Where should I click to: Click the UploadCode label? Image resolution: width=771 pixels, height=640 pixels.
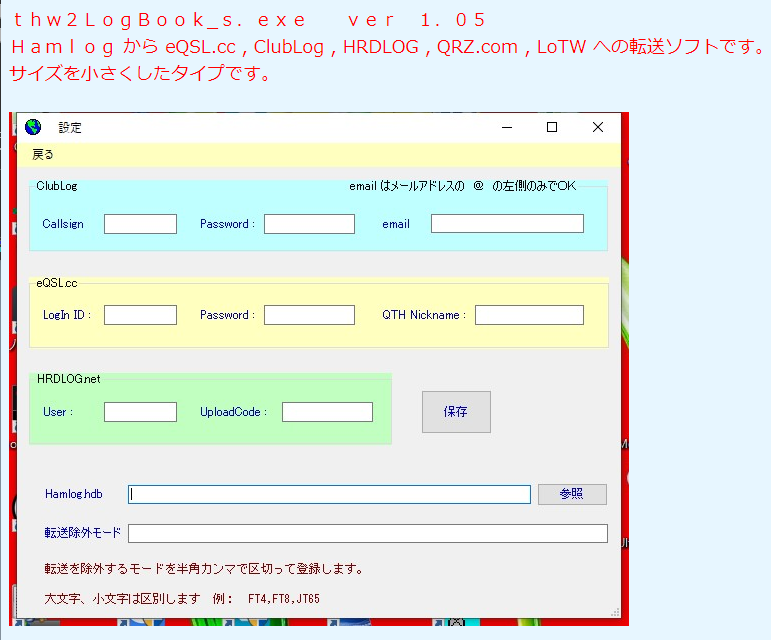point(233,412)
